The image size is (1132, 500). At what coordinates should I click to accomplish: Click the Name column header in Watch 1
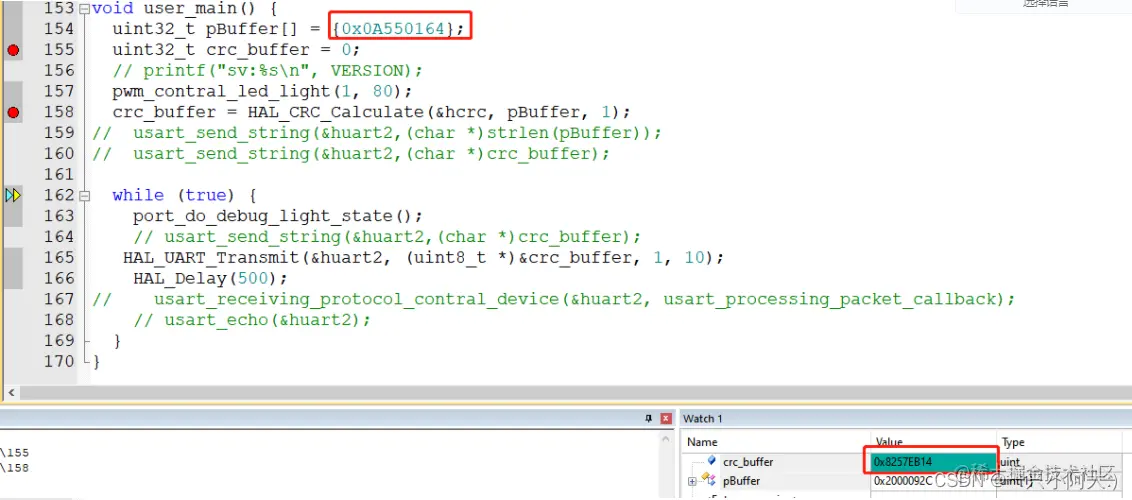702,442
